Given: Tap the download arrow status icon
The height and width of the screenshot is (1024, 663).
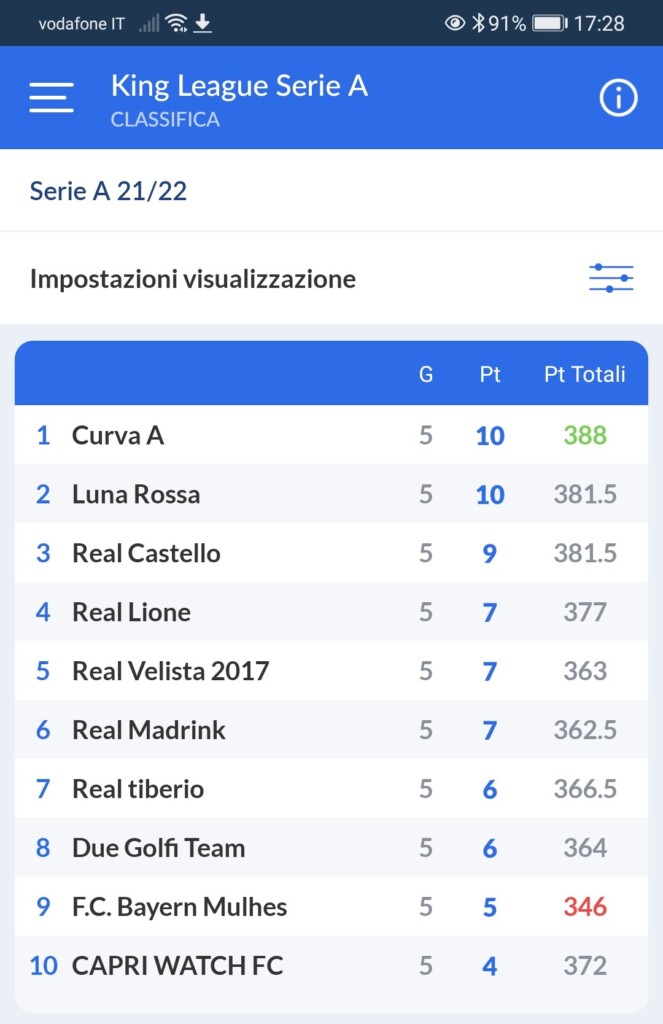Looking at the screenshot, I should (x=203, y=23).
